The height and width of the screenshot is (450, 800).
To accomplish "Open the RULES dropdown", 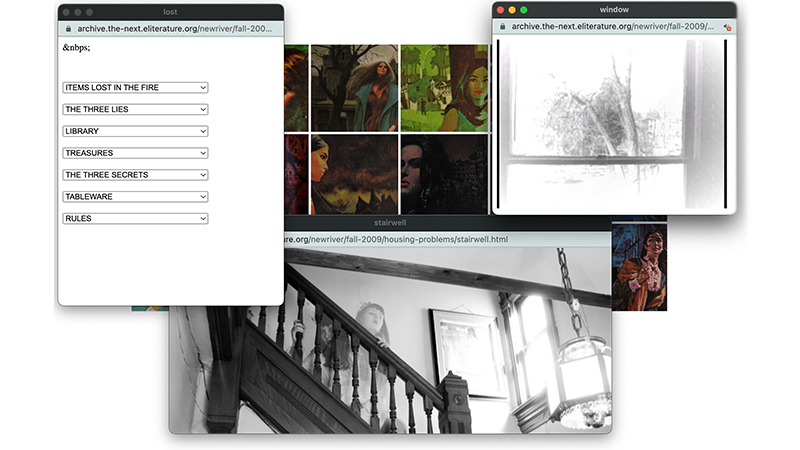I will coord(135,218).
